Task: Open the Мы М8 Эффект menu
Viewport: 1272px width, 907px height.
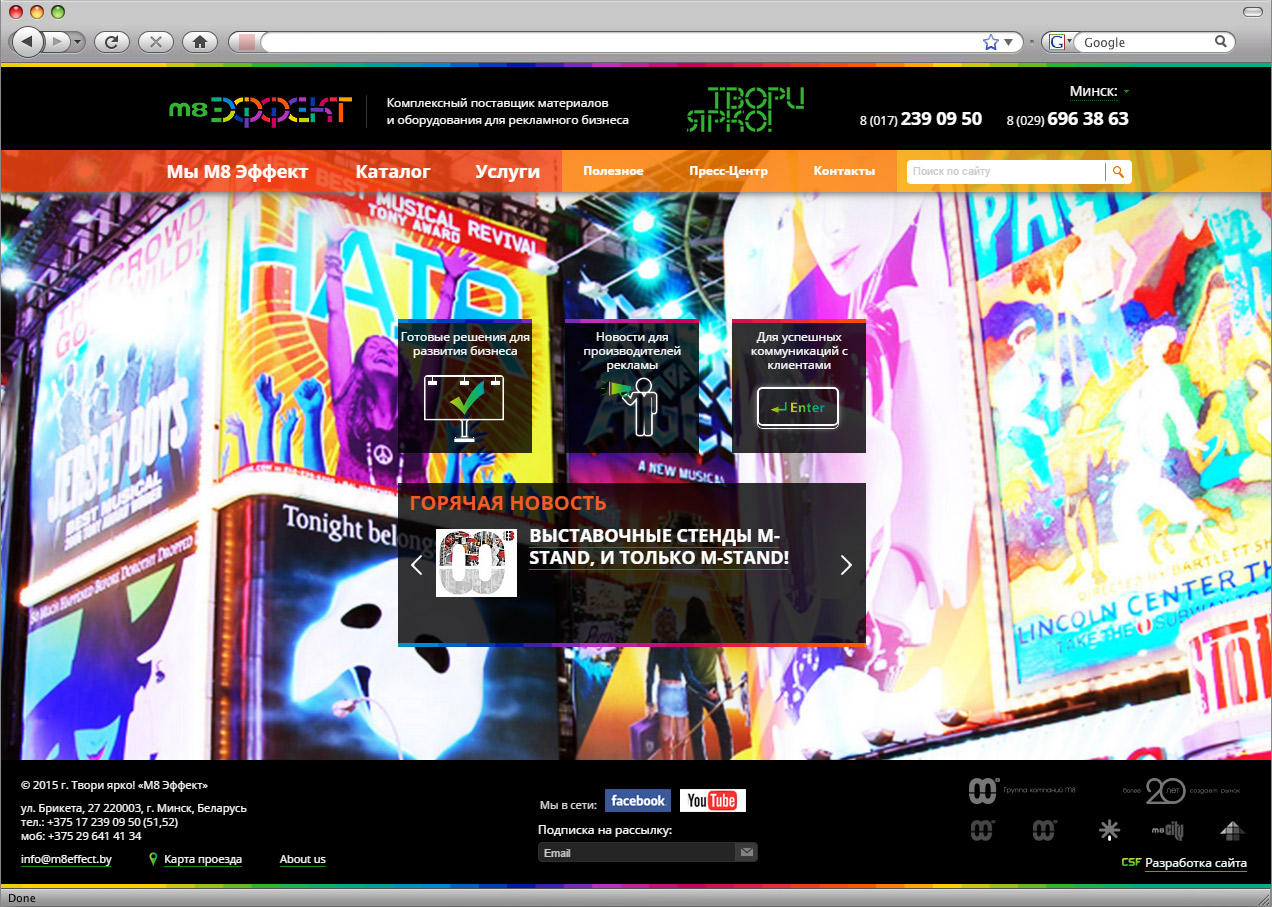Action: click(x=237, y=172)
